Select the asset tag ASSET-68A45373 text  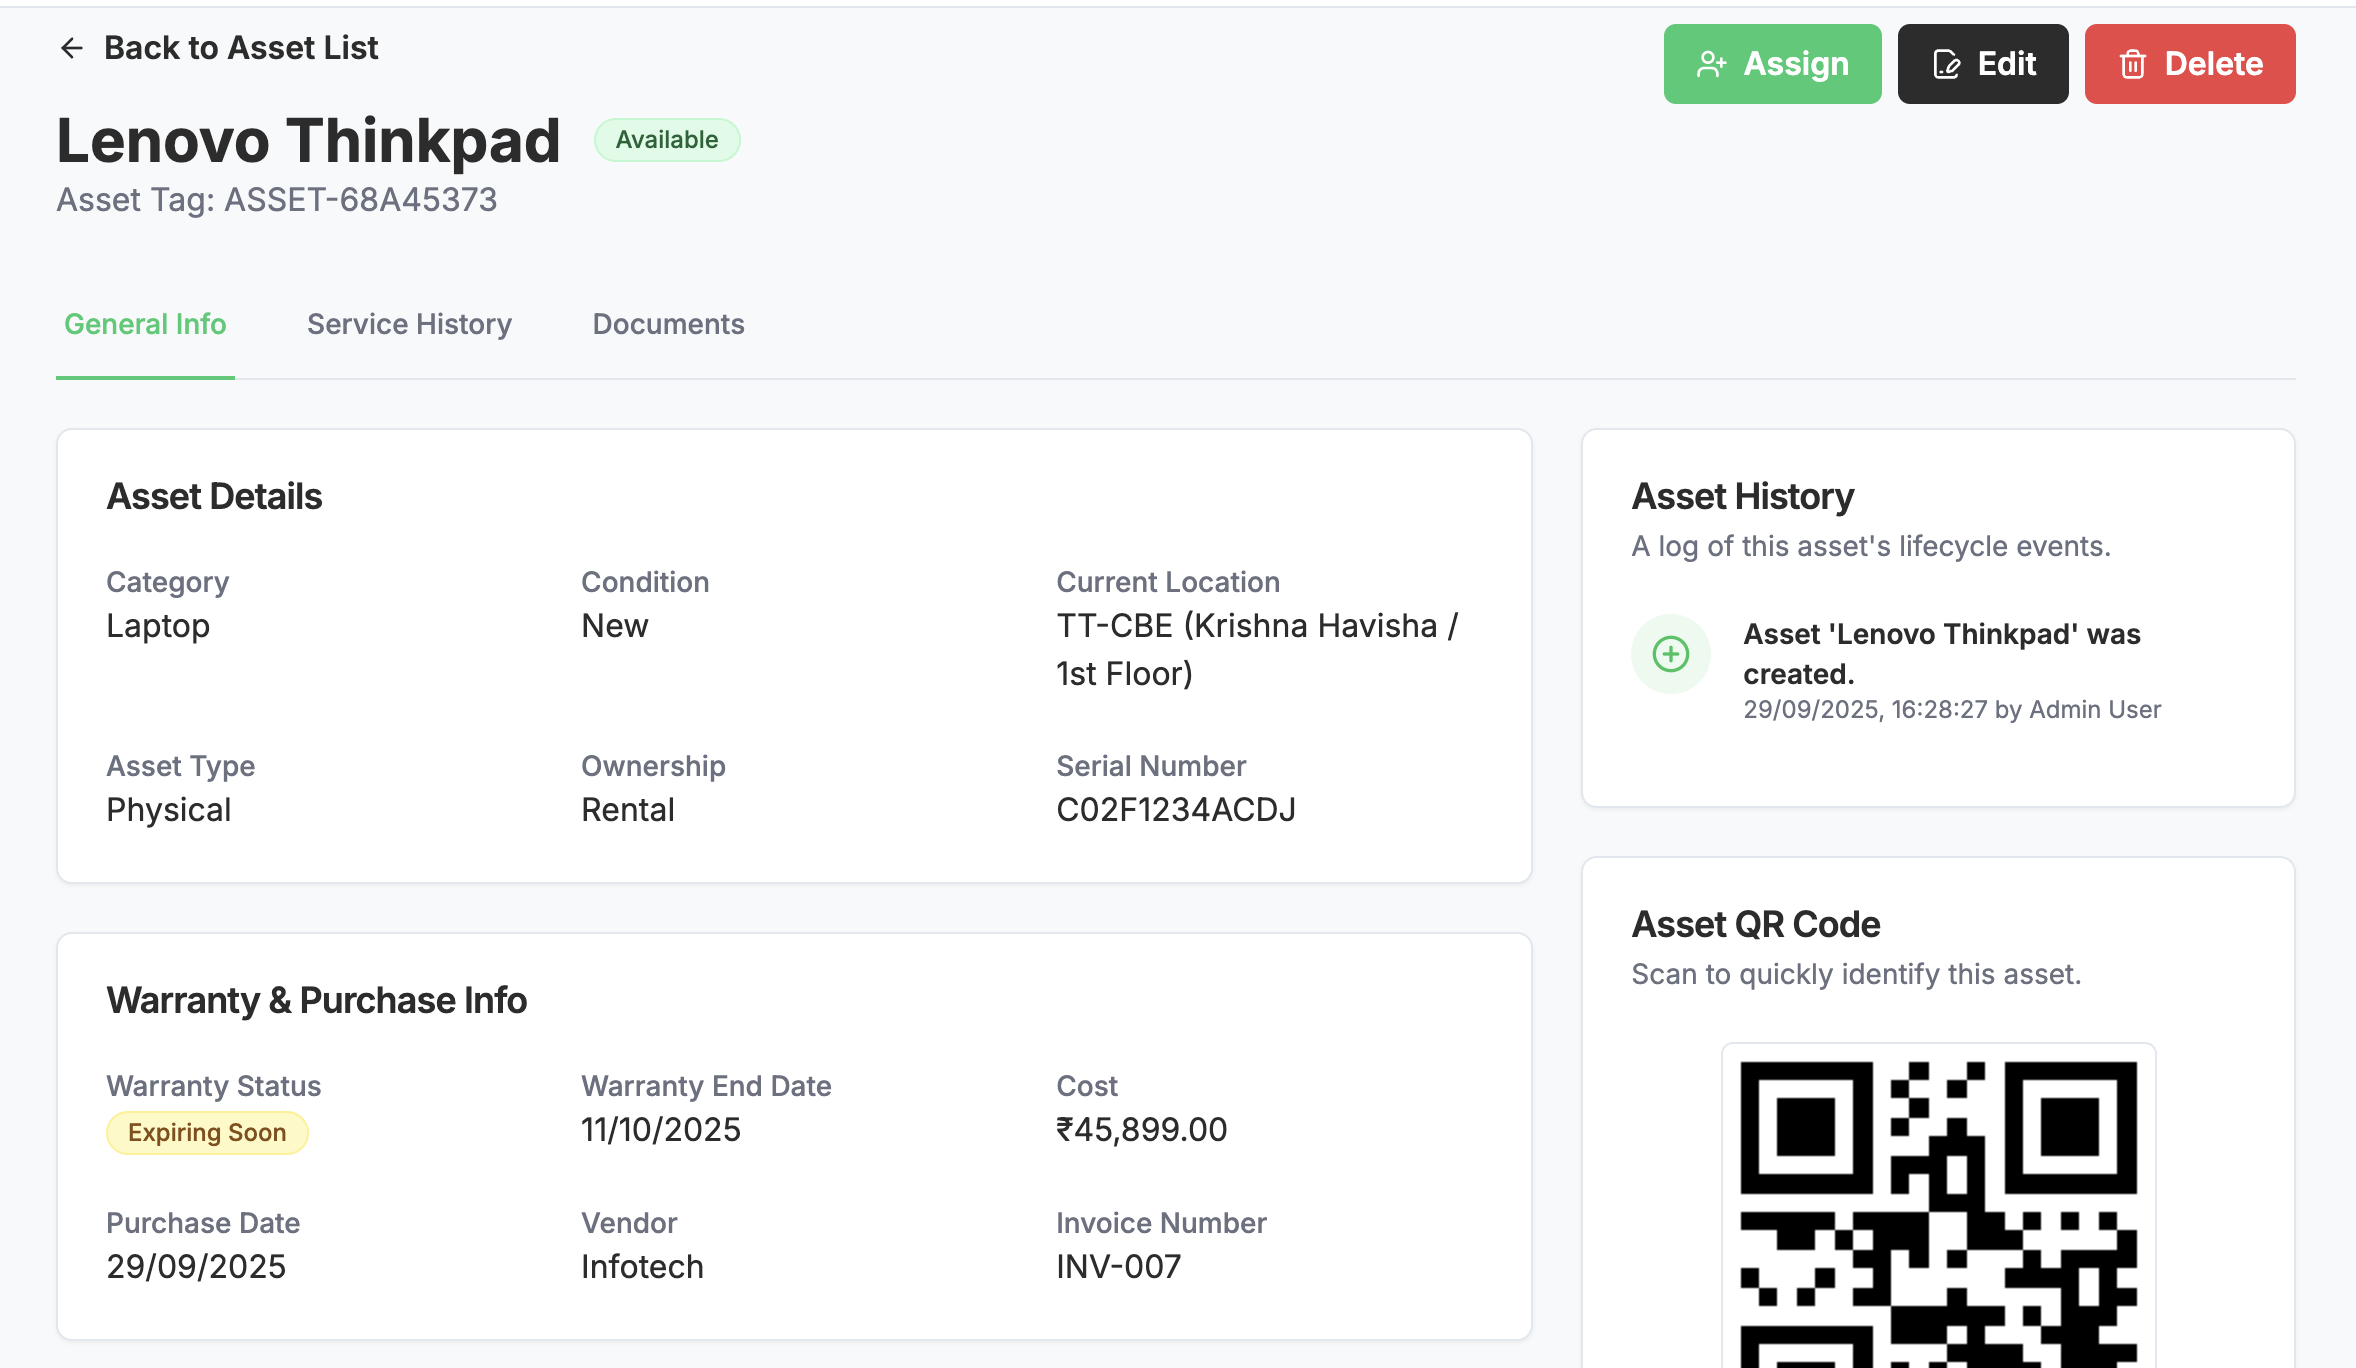point(360,200)
